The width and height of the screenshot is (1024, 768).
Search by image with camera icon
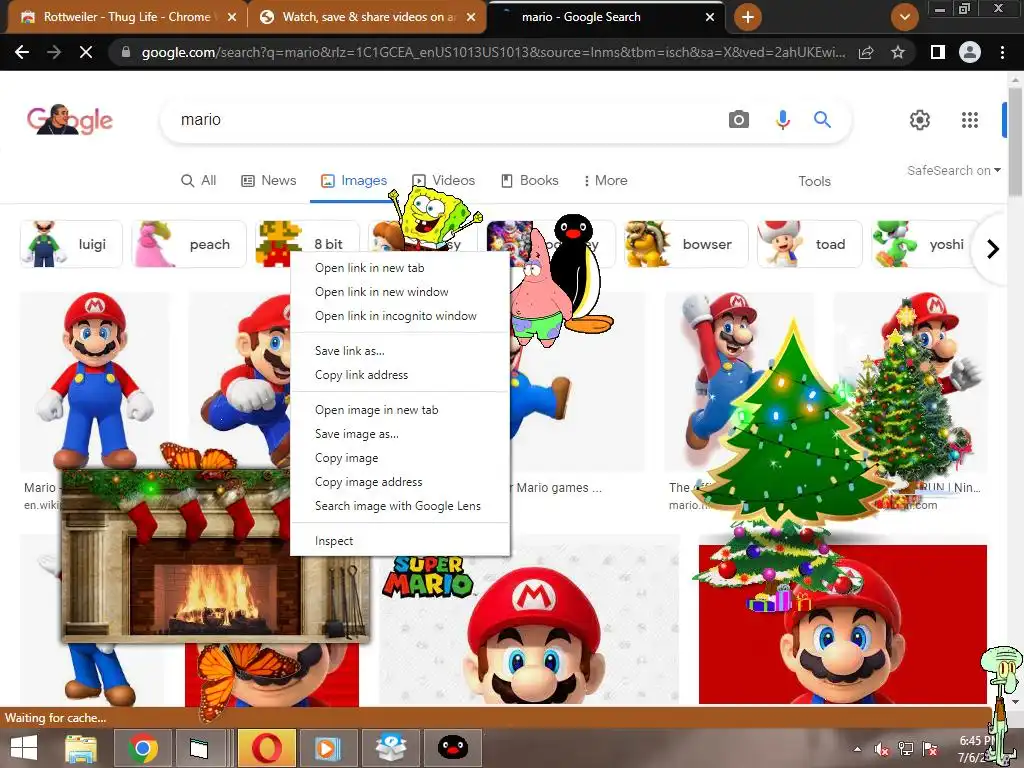pos(739,120)
